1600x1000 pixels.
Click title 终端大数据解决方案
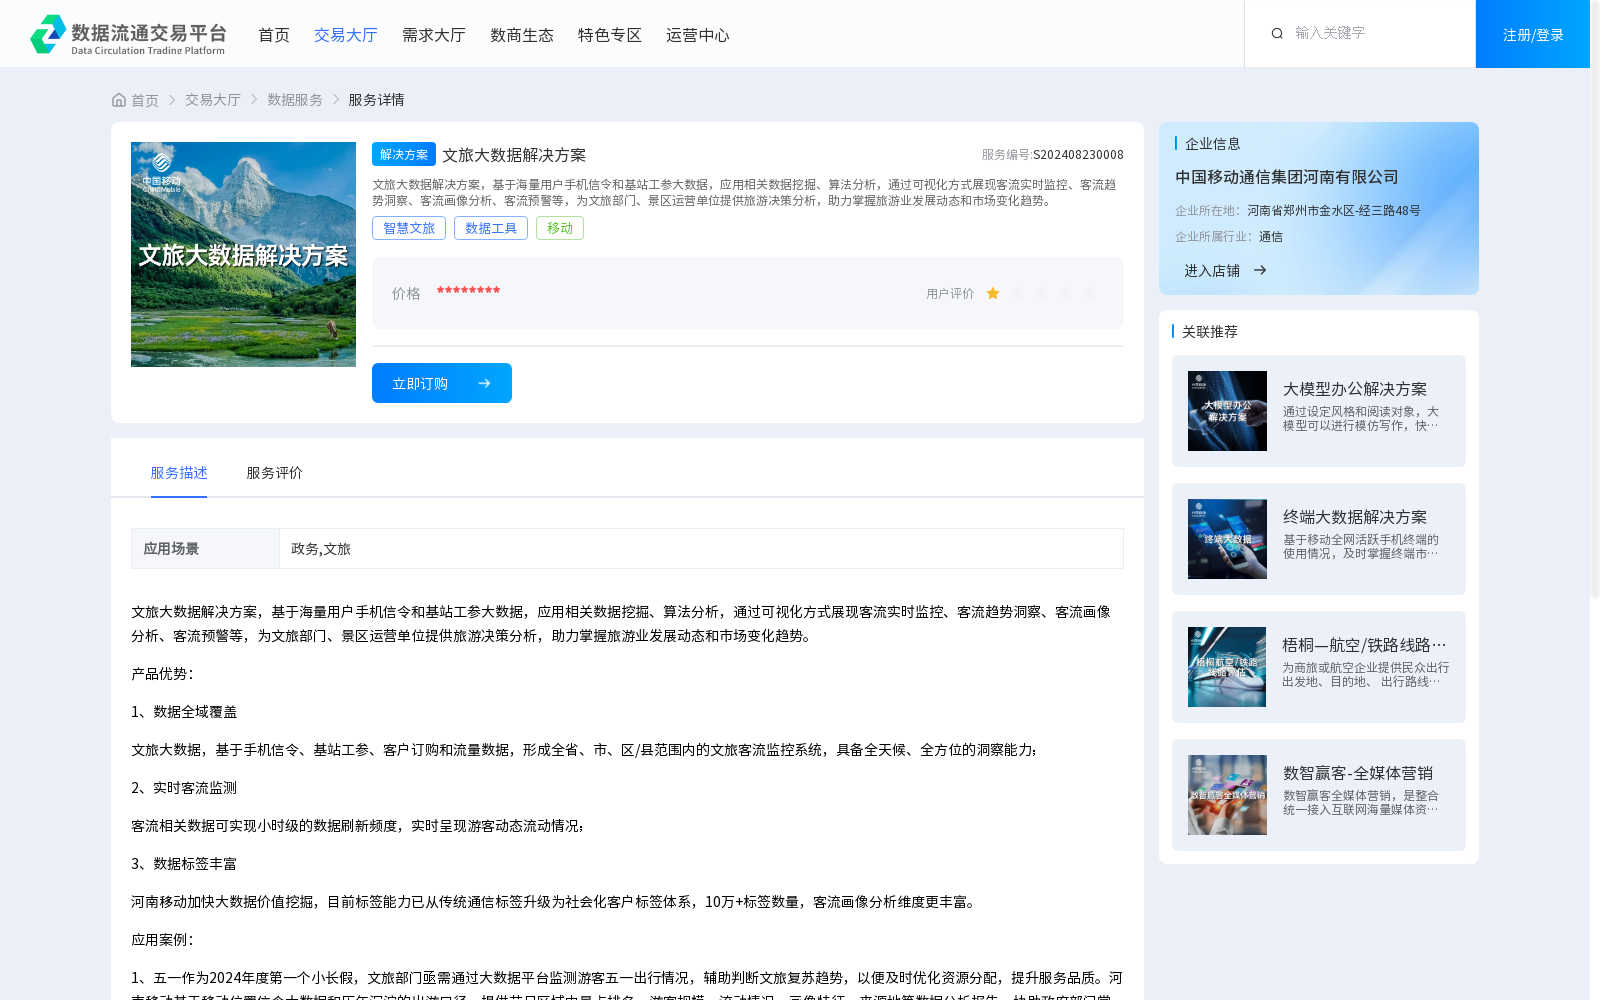tap(1355, 517)
